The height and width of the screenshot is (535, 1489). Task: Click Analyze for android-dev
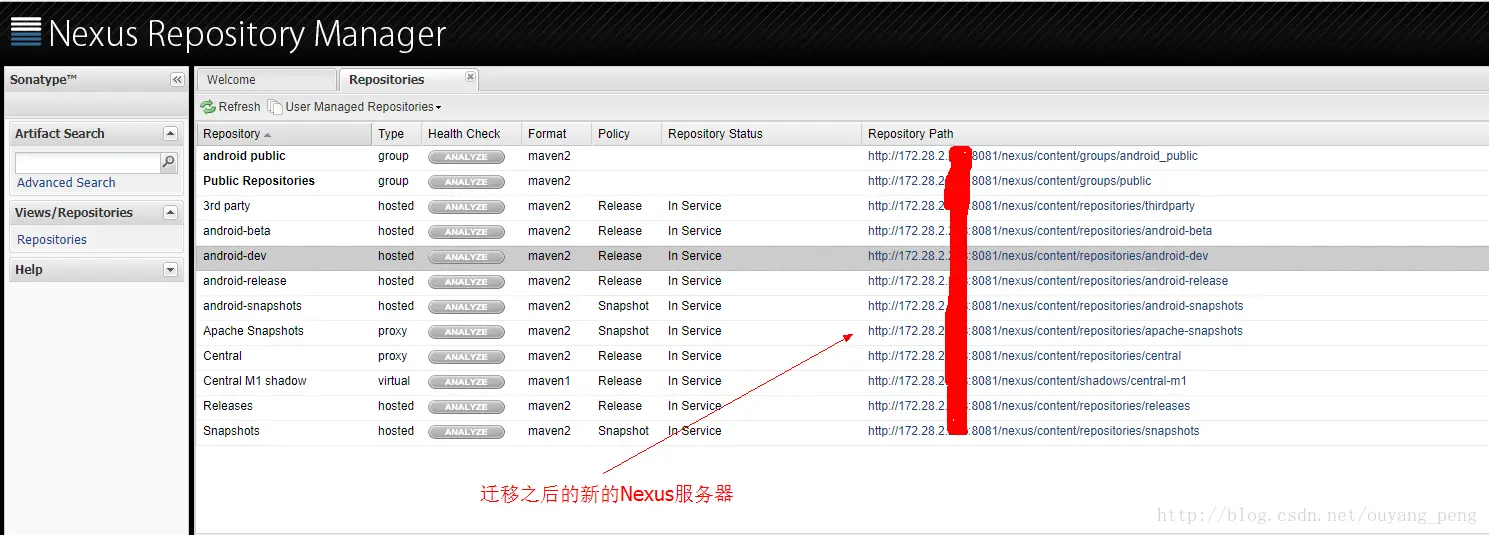click(466, 257)
